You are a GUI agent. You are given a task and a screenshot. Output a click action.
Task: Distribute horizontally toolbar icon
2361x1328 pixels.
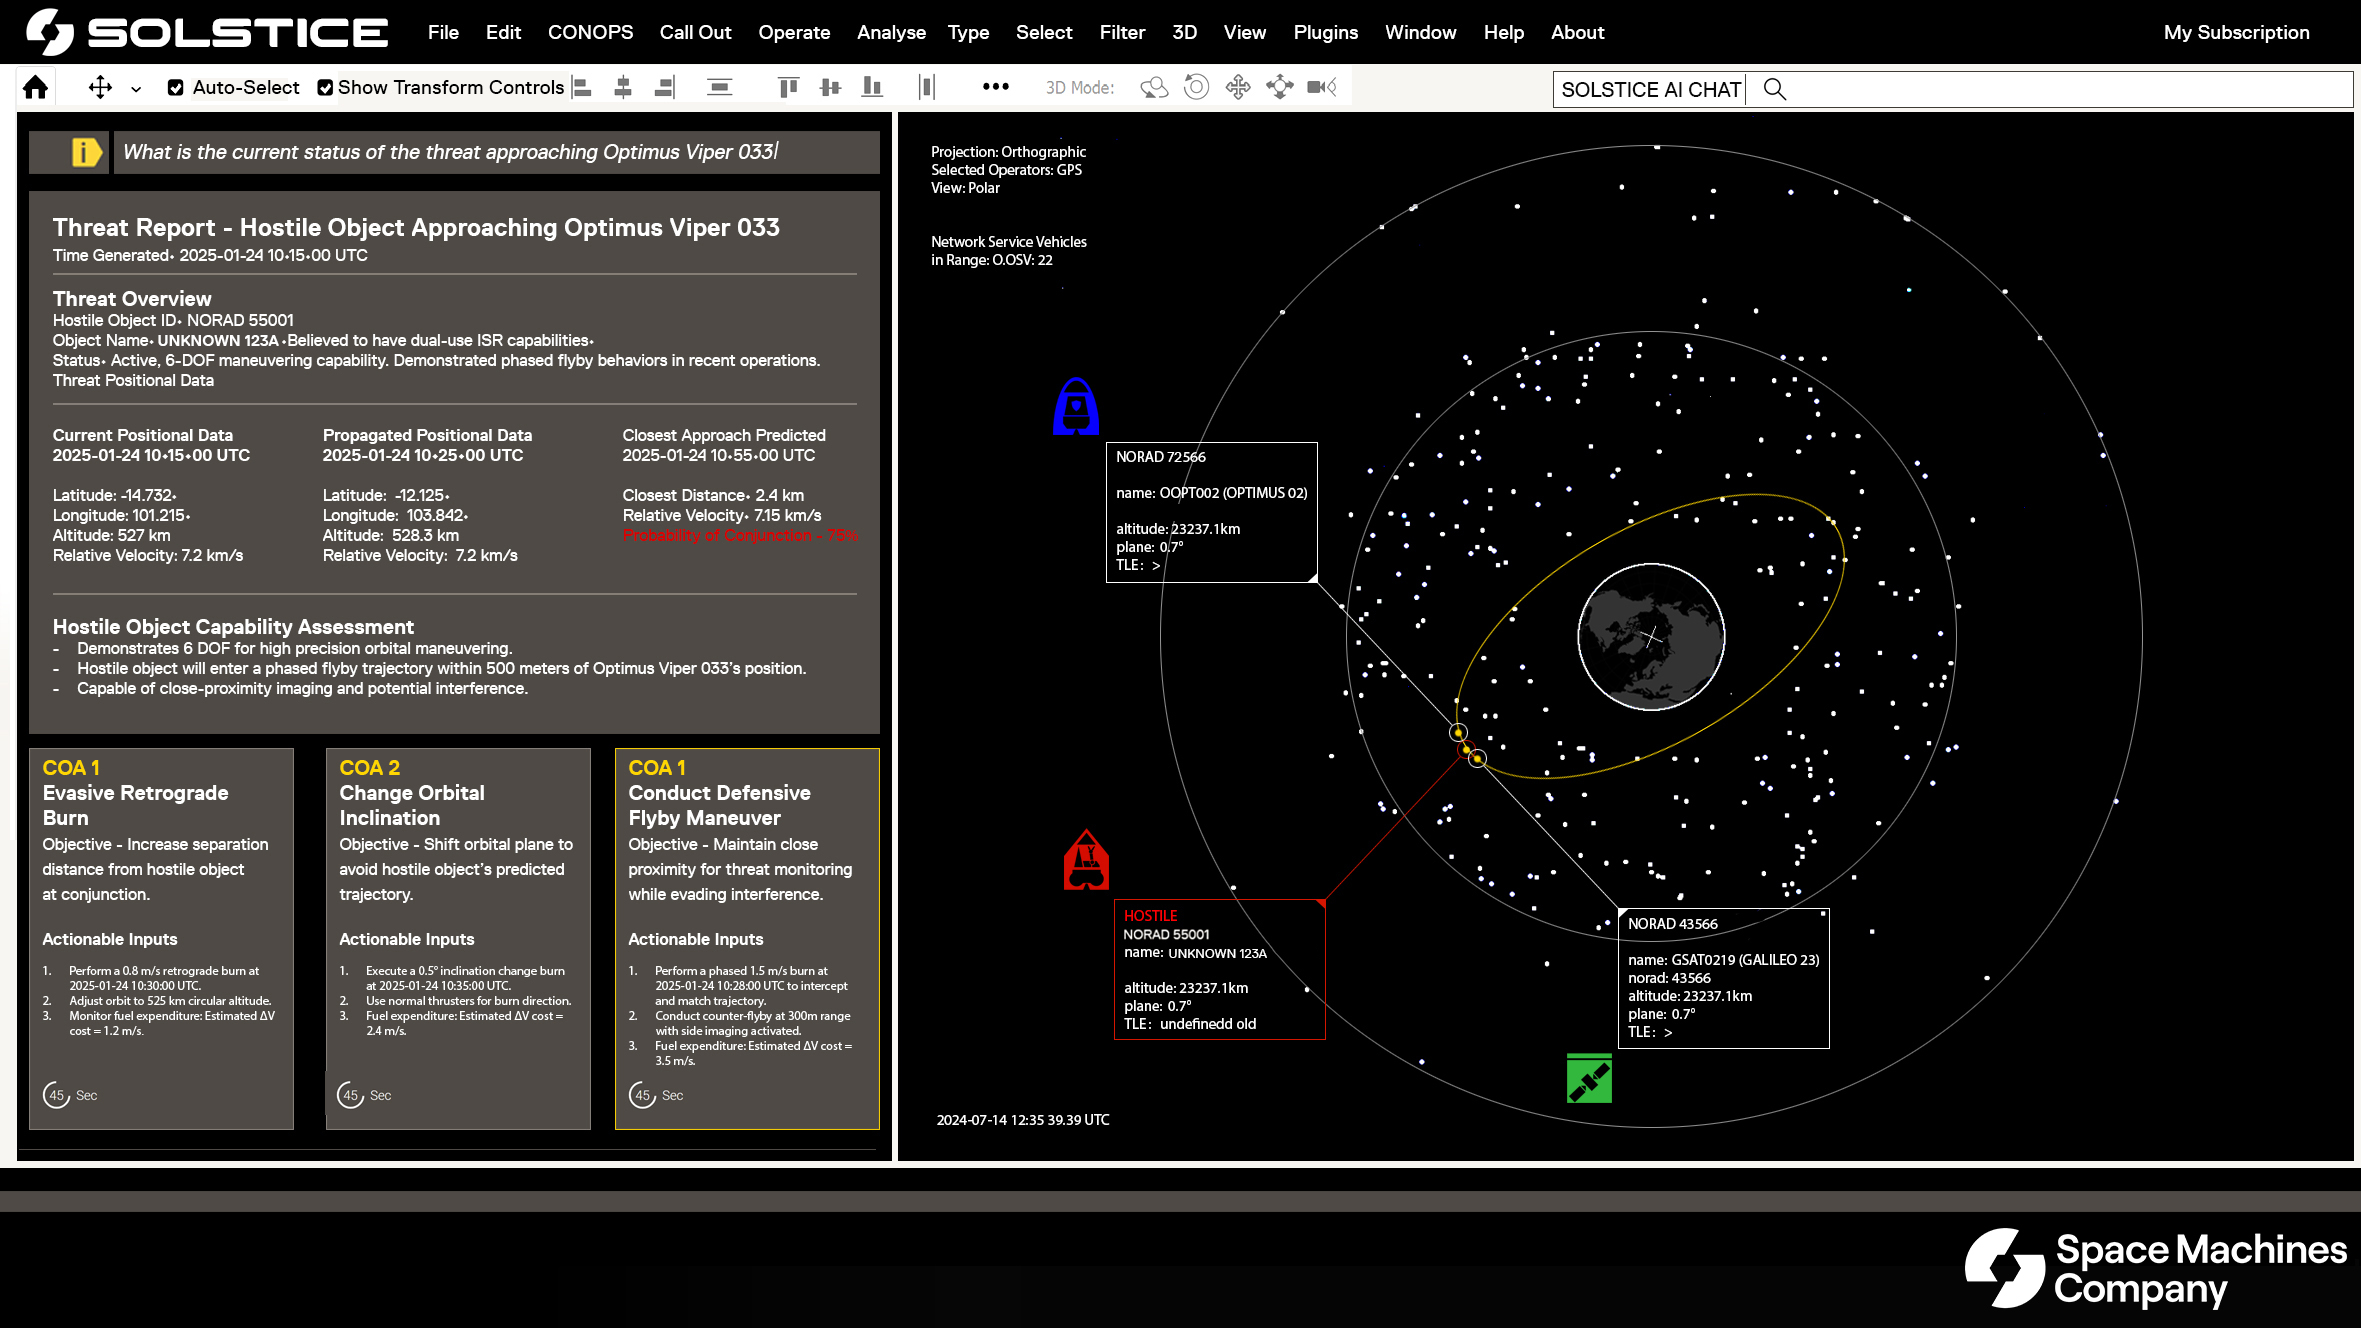point(926,88)
